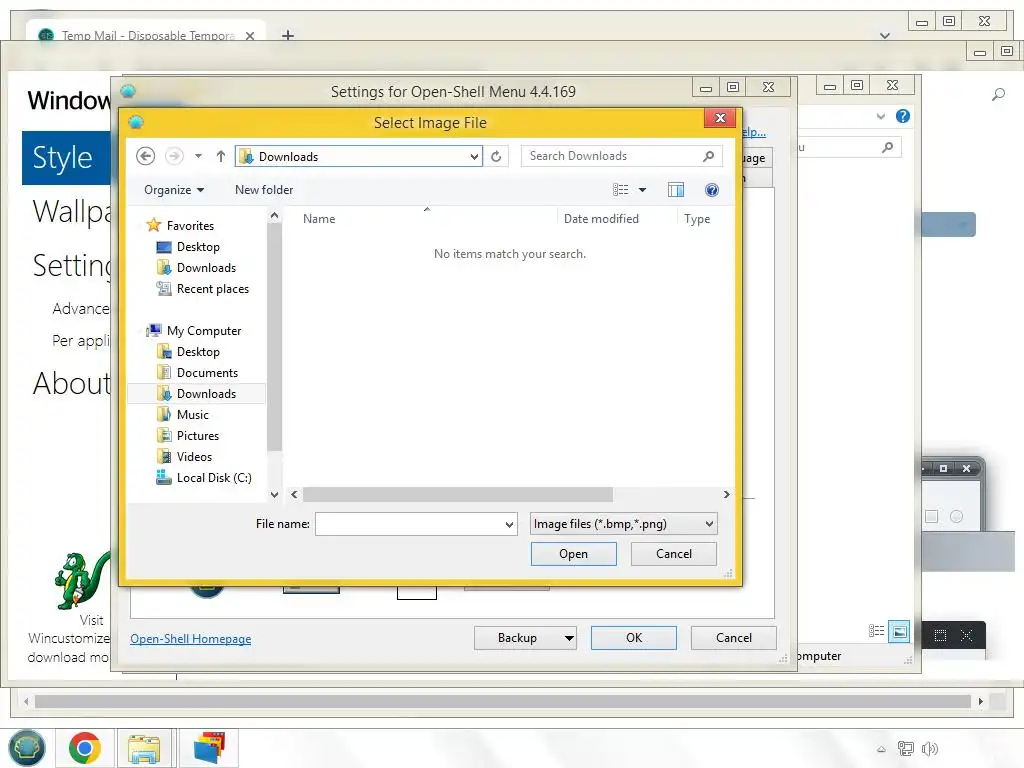This screenshot has height=768, width=1024.
Task: Expand the File name dropdown arrow
Action: pos(509,524)
